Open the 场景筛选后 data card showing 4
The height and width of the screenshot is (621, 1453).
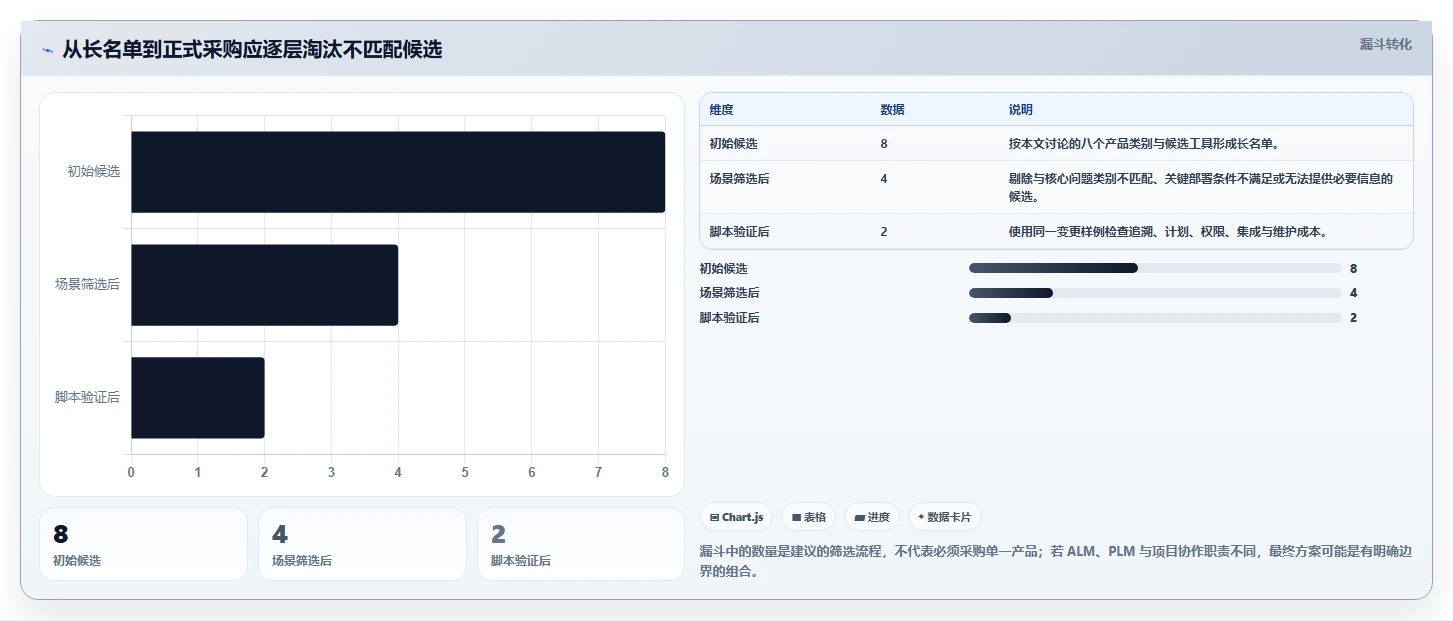point(362,544)
